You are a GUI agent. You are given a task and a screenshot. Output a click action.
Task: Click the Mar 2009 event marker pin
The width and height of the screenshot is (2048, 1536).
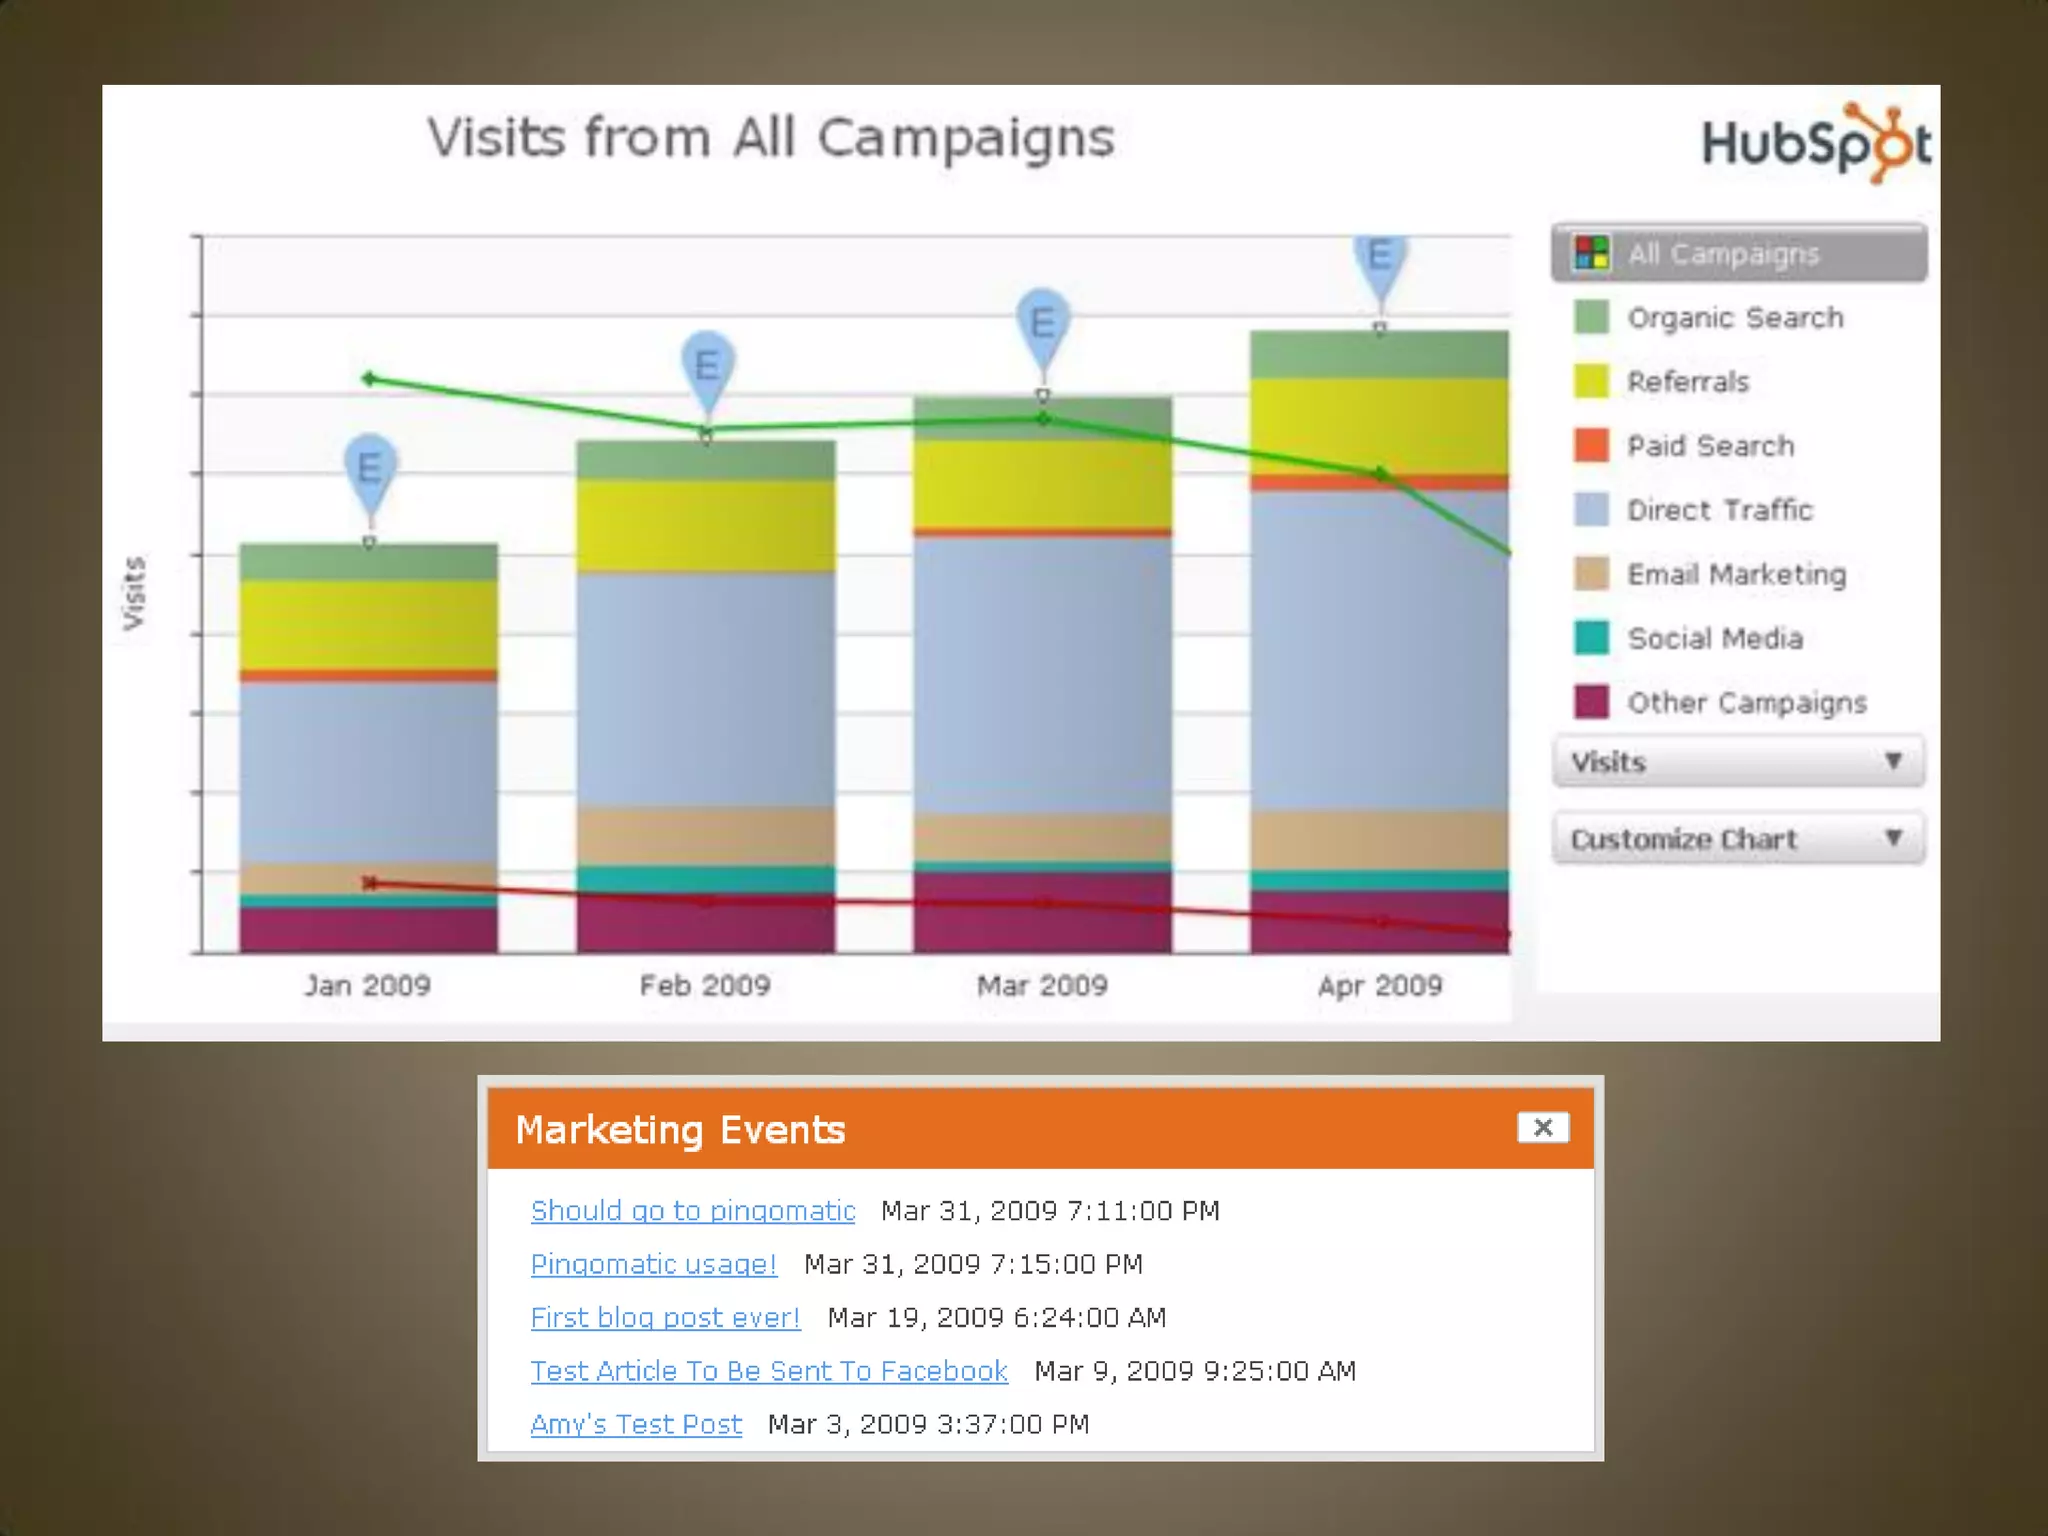pos(1043,323)
